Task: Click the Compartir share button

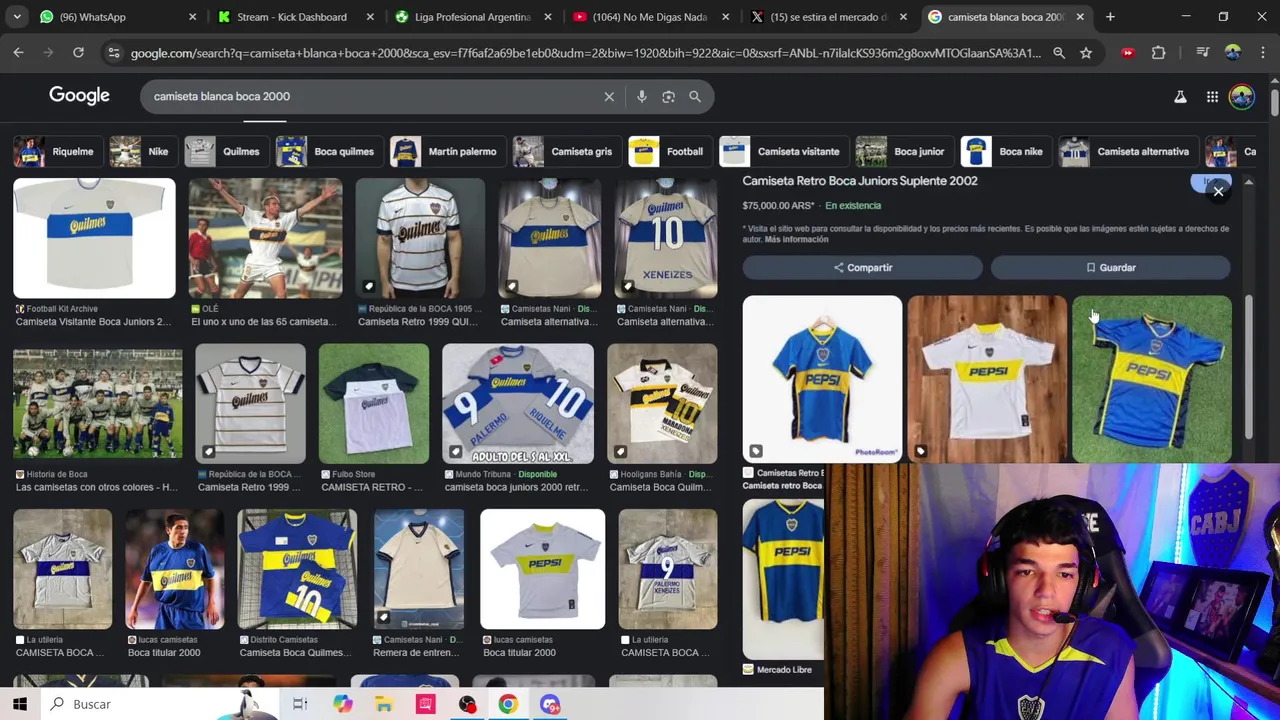Action: [863, 268]
